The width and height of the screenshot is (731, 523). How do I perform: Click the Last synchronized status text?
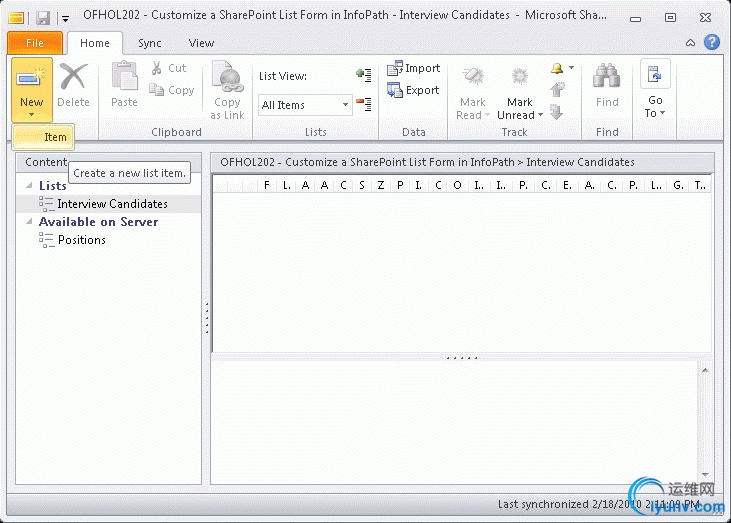click(x=599, y=504)
